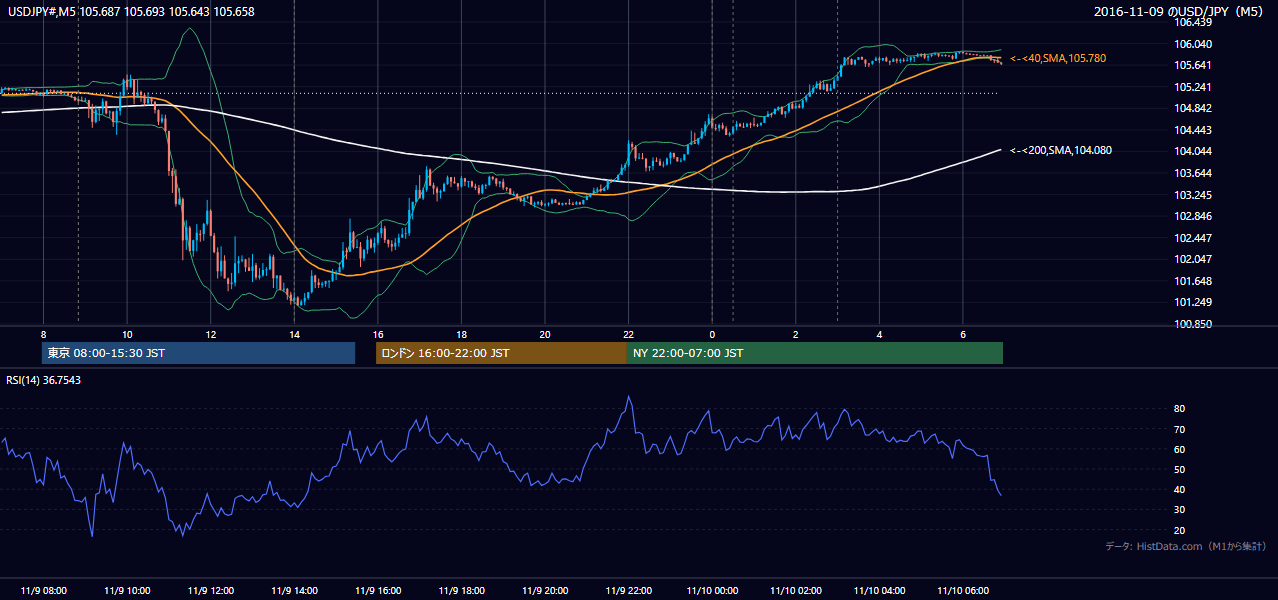This screenshot has height=600, width=1278.
Task: Click RSI scale value 70
Action: [1180, 429]
